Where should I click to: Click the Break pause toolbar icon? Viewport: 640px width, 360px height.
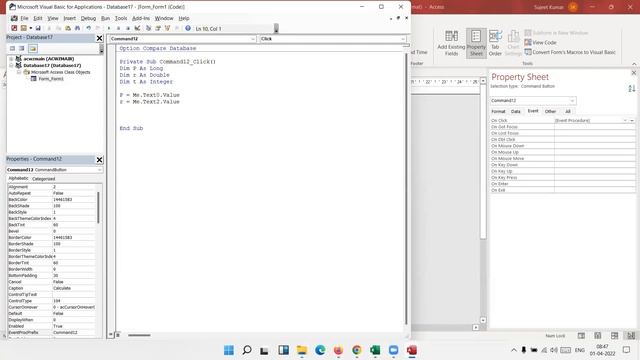pos(118,28)
